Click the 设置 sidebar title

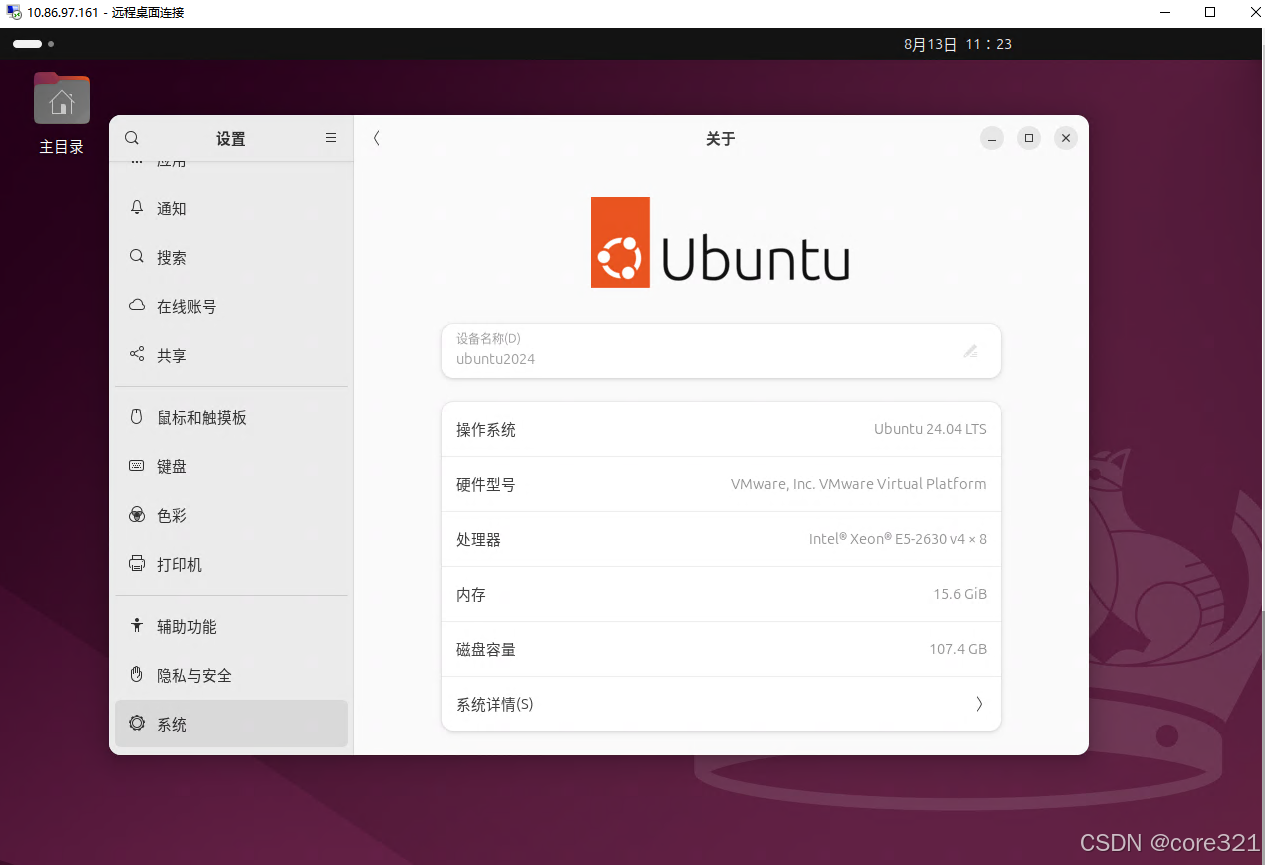point(231,139)
